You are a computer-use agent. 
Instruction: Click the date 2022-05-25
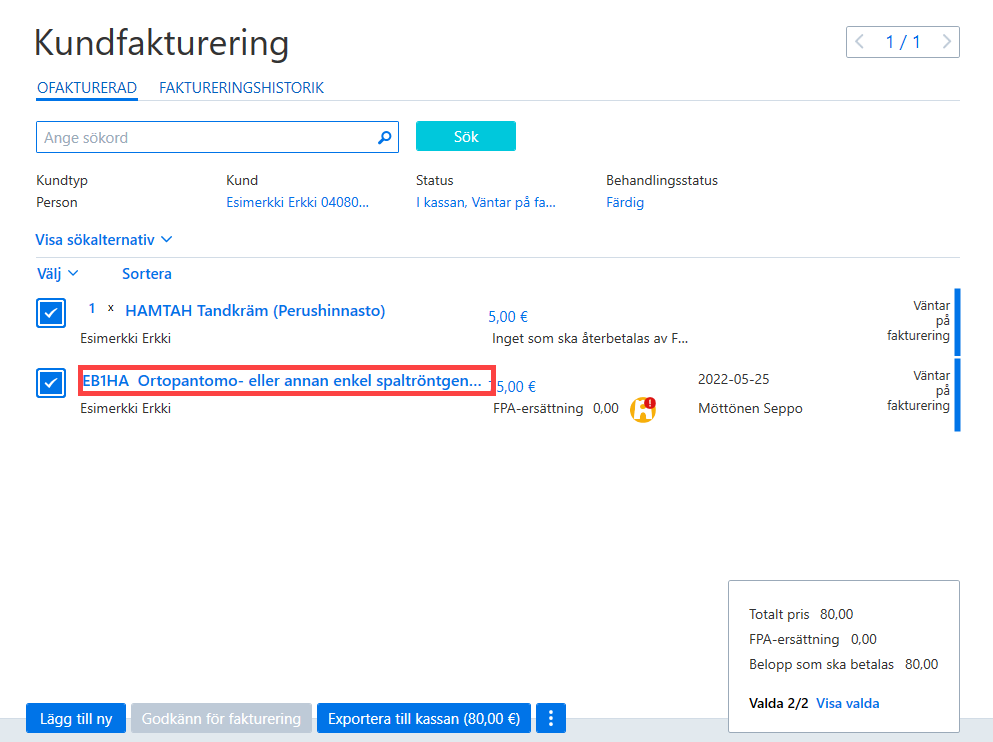point(733,379)
